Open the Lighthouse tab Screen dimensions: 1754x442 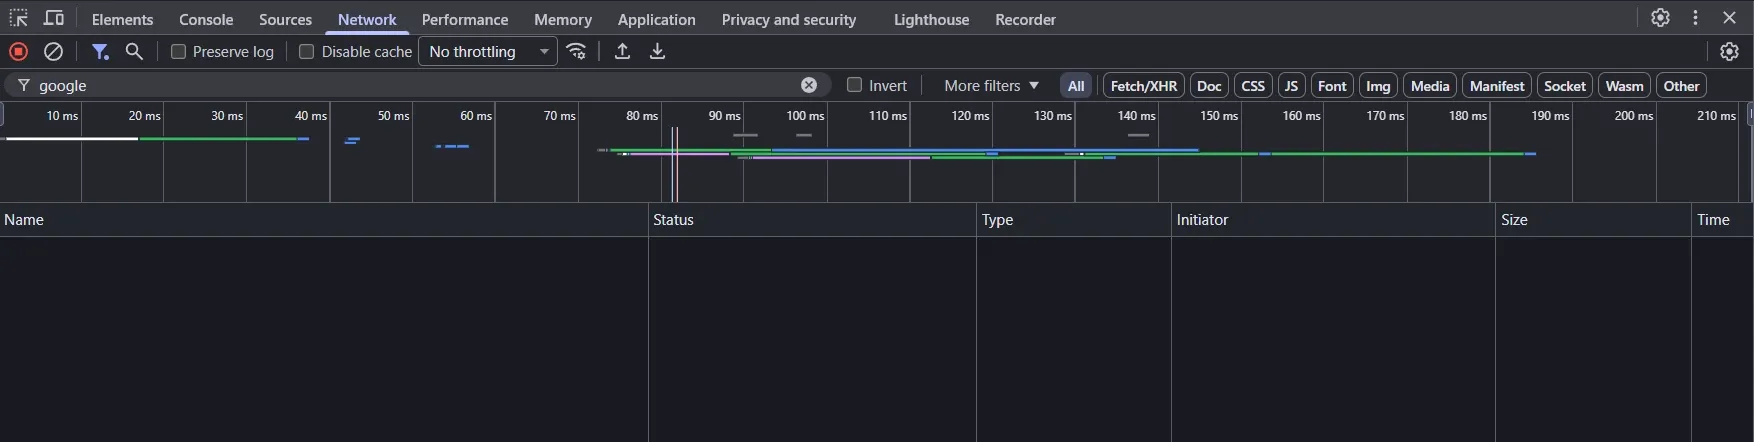[931, 20]
